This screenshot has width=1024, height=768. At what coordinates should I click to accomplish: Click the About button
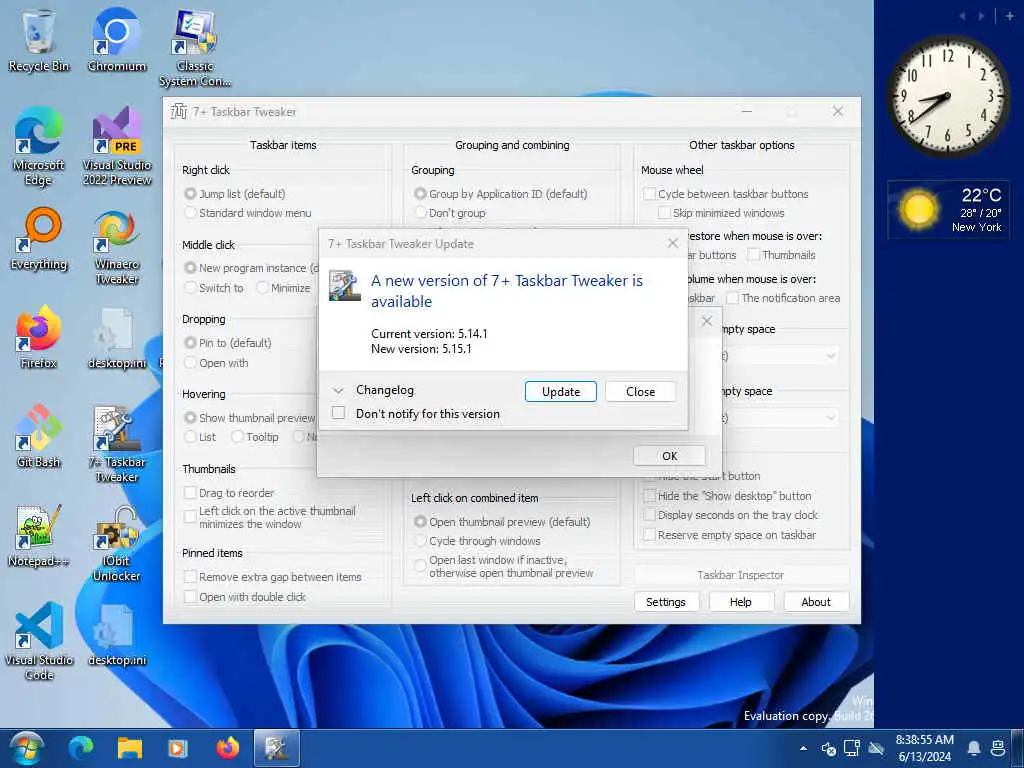tap(816, 601)
